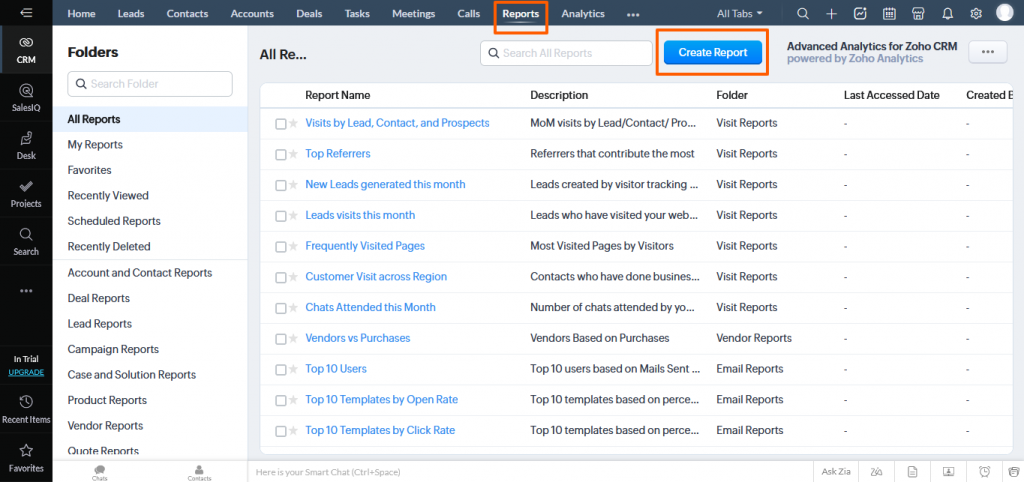
Task: Click the UPGRADE trial link
Action: coord(26,372)
